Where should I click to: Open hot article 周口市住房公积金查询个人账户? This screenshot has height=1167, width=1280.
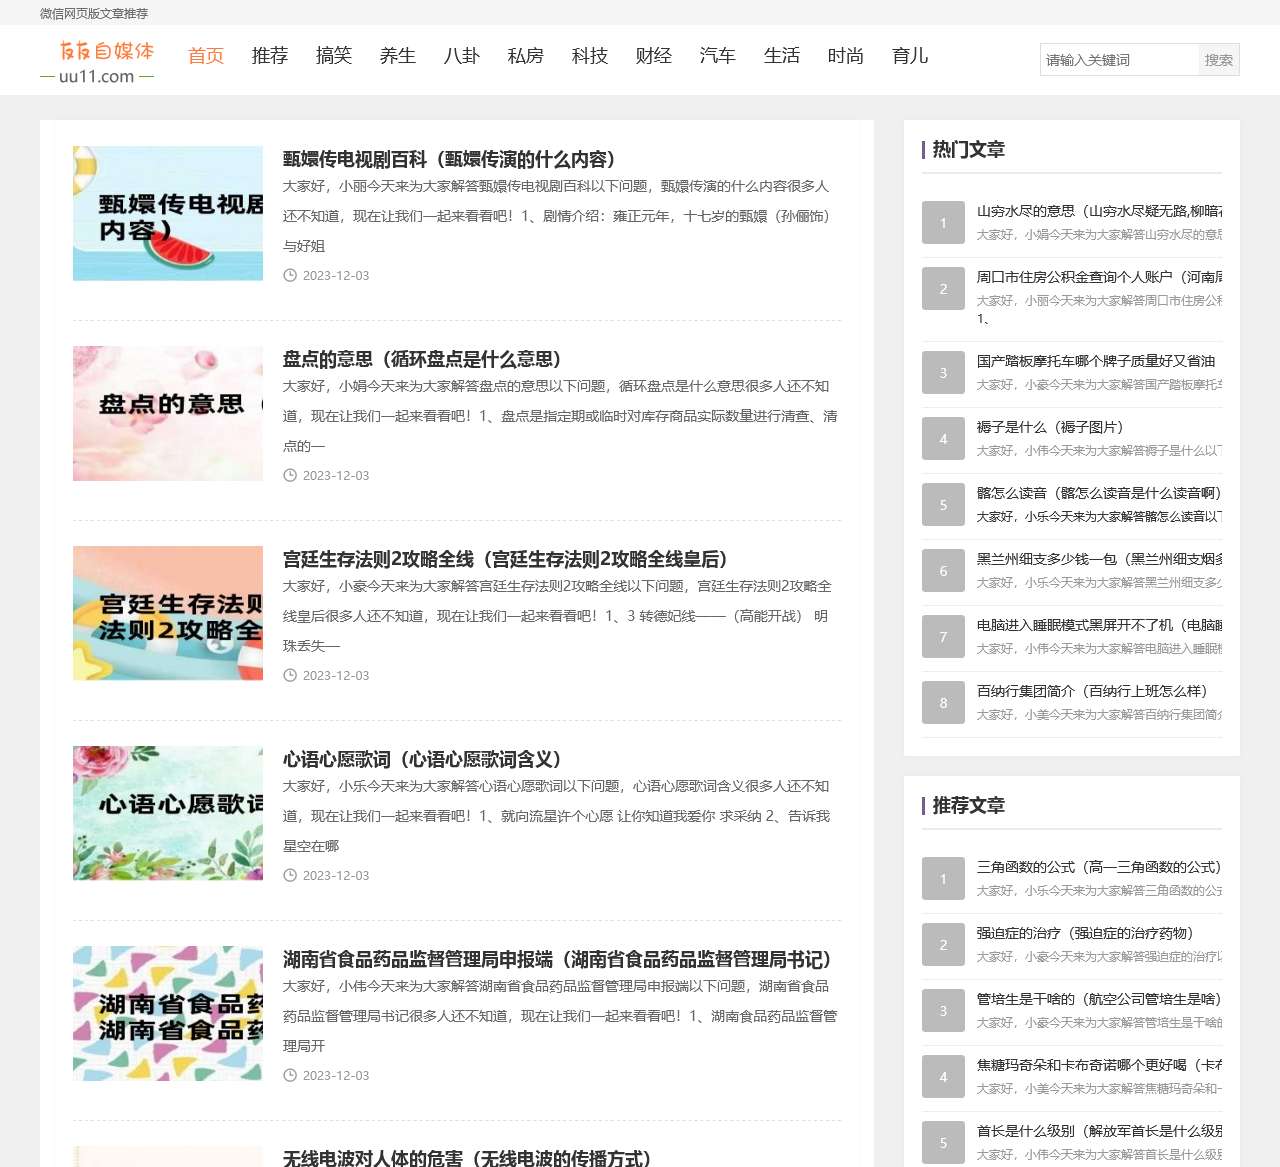[1100, 277]
